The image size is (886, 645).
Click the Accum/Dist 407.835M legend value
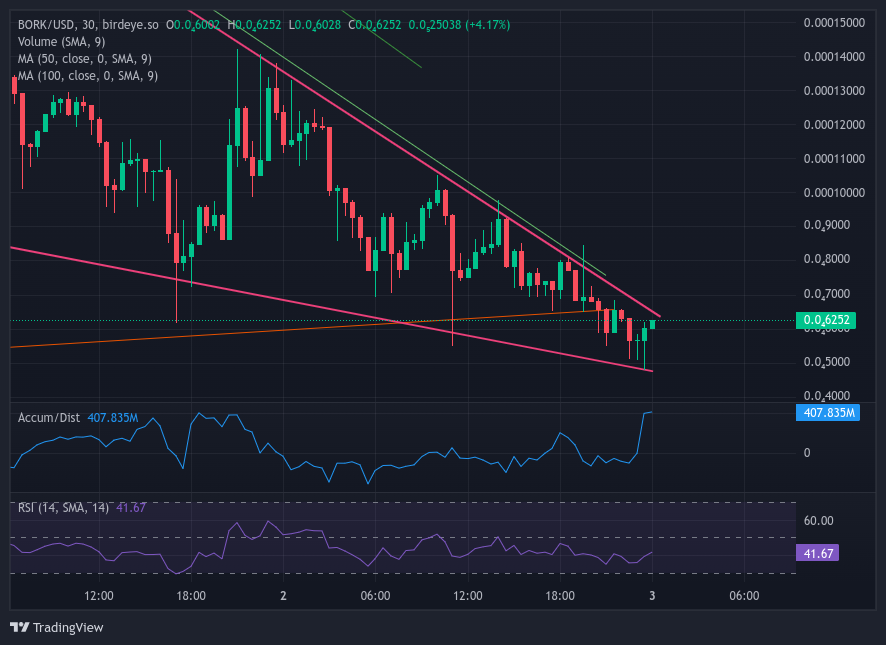click(112, 418)
